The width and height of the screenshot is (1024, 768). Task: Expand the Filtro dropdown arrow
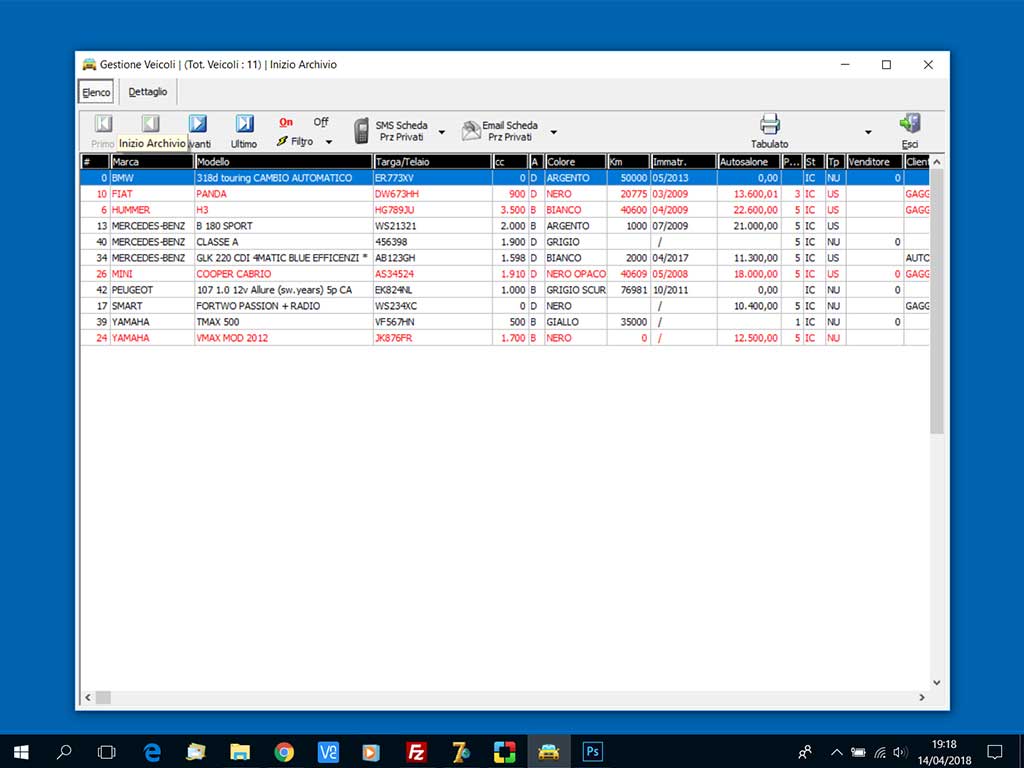coord(329,142)
